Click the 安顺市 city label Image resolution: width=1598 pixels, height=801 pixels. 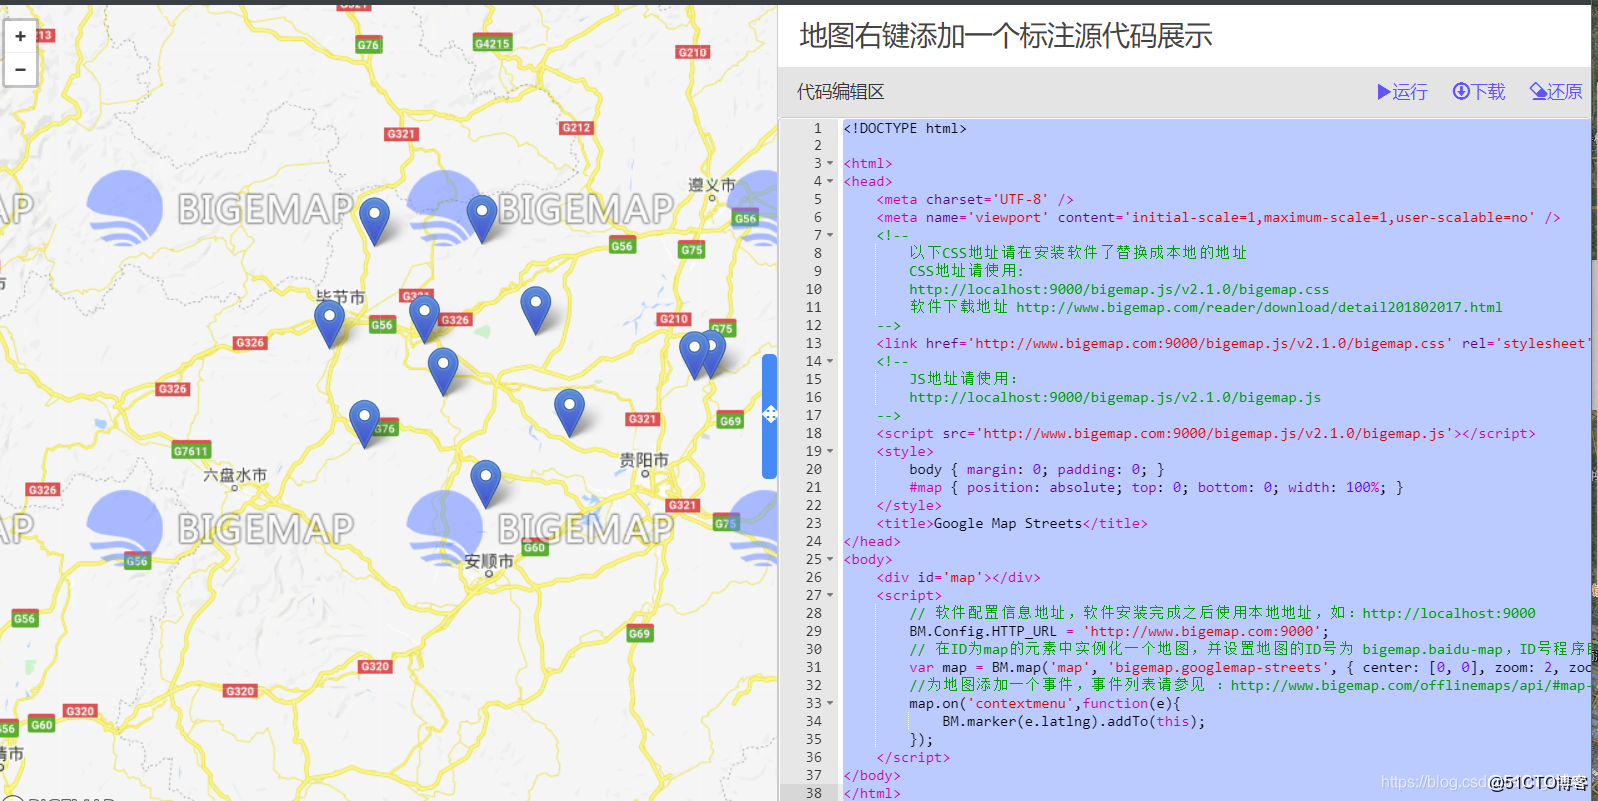click(489, 562)
